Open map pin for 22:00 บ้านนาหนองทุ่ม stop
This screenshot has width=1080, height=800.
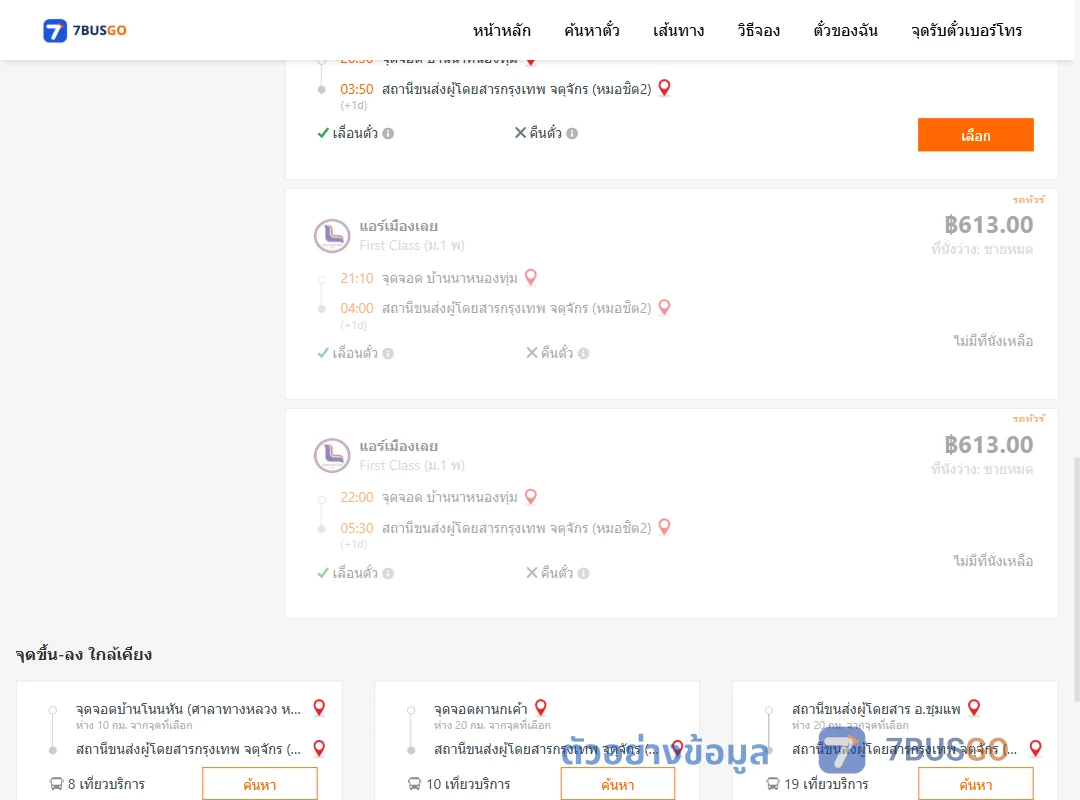531,496
